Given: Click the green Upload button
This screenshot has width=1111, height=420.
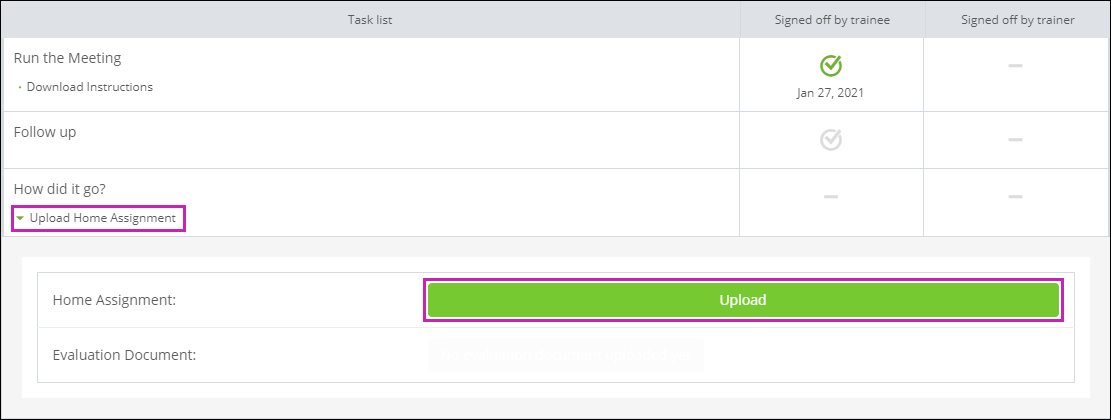Looking at the screenshot, I should (743, 300).
